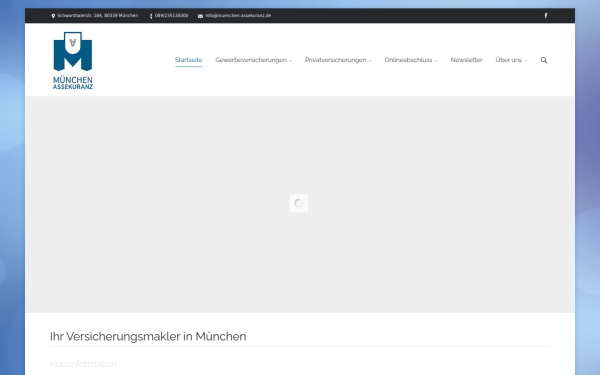Go to the Newsletter page
The image size is (600, 375).
pyautogui.click(x=466, y=60)
